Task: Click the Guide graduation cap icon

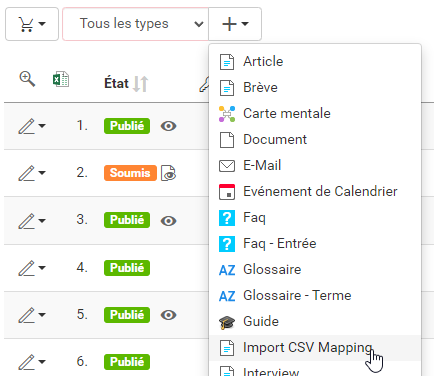Action: pyautogui.click(x=227, y=322)
